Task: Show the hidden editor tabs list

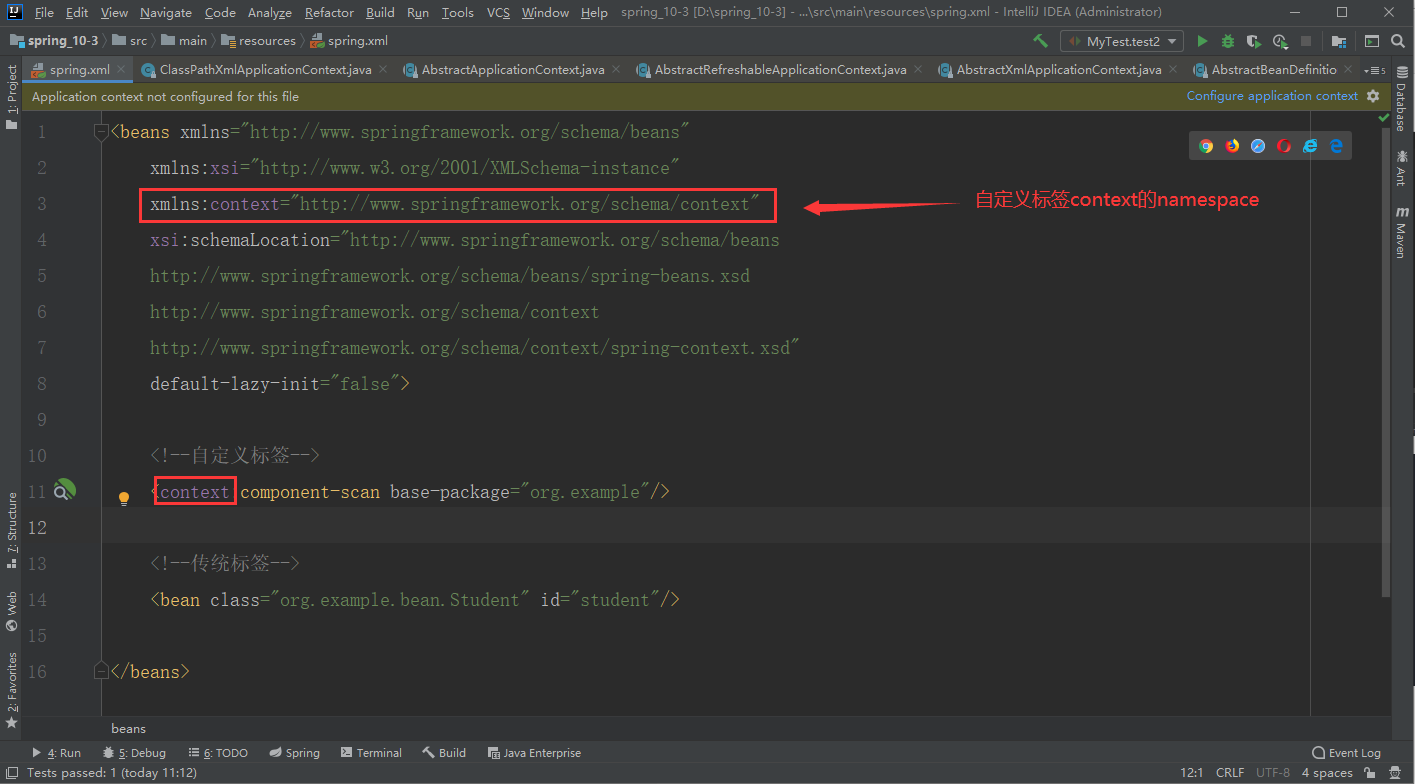Action: click(1375, 70)
